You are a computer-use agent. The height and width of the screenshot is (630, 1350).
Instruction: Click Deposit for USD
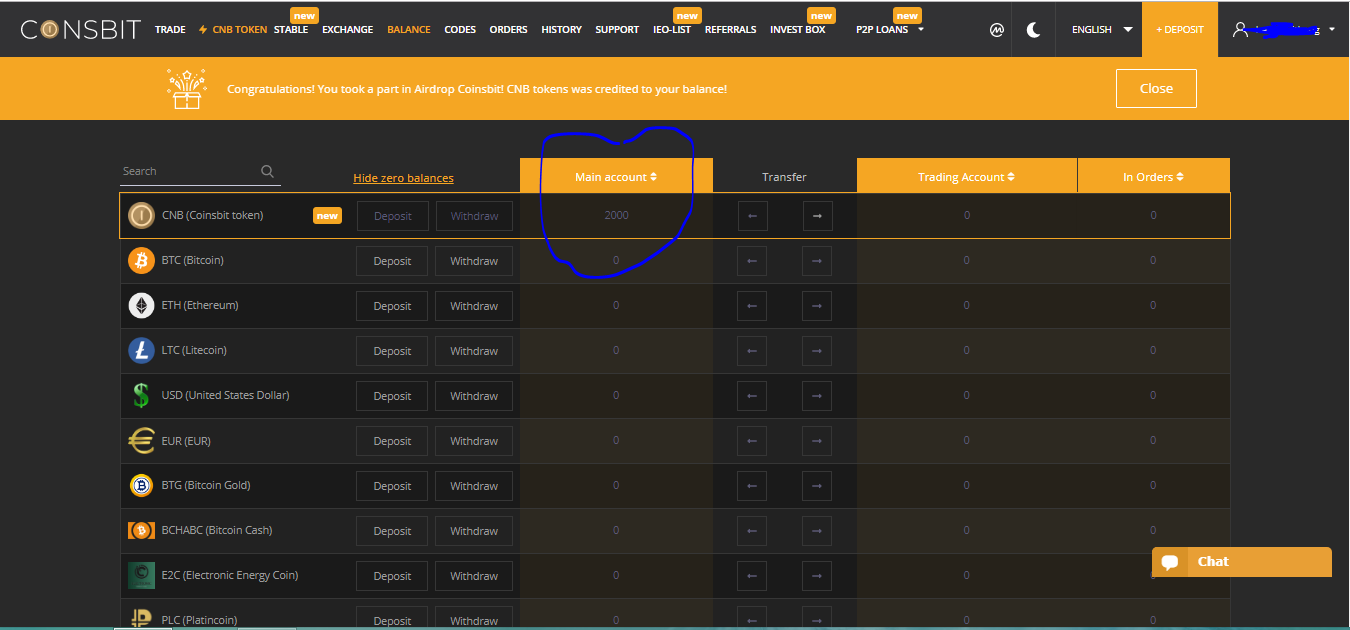[392, 396]
